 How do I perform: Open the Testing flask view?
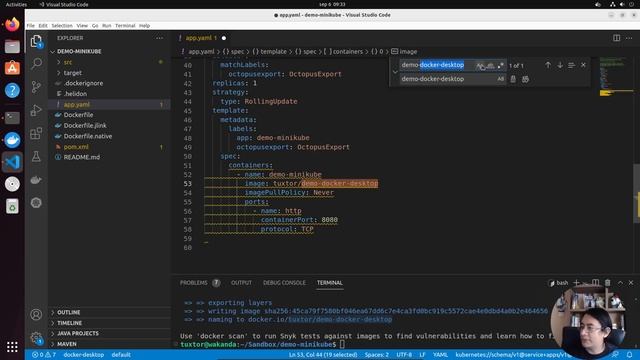(x=36, y=156)
